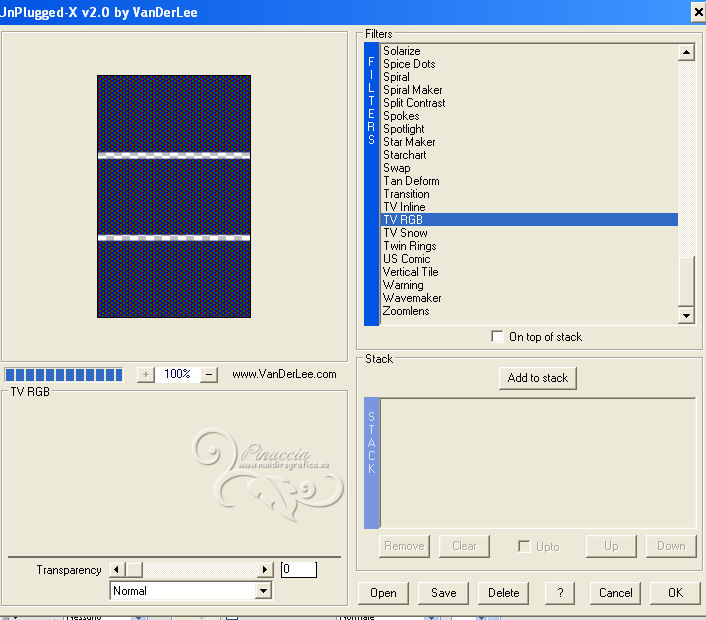
Task: Click the Transparency slider thumb
Action: point(134,570)
